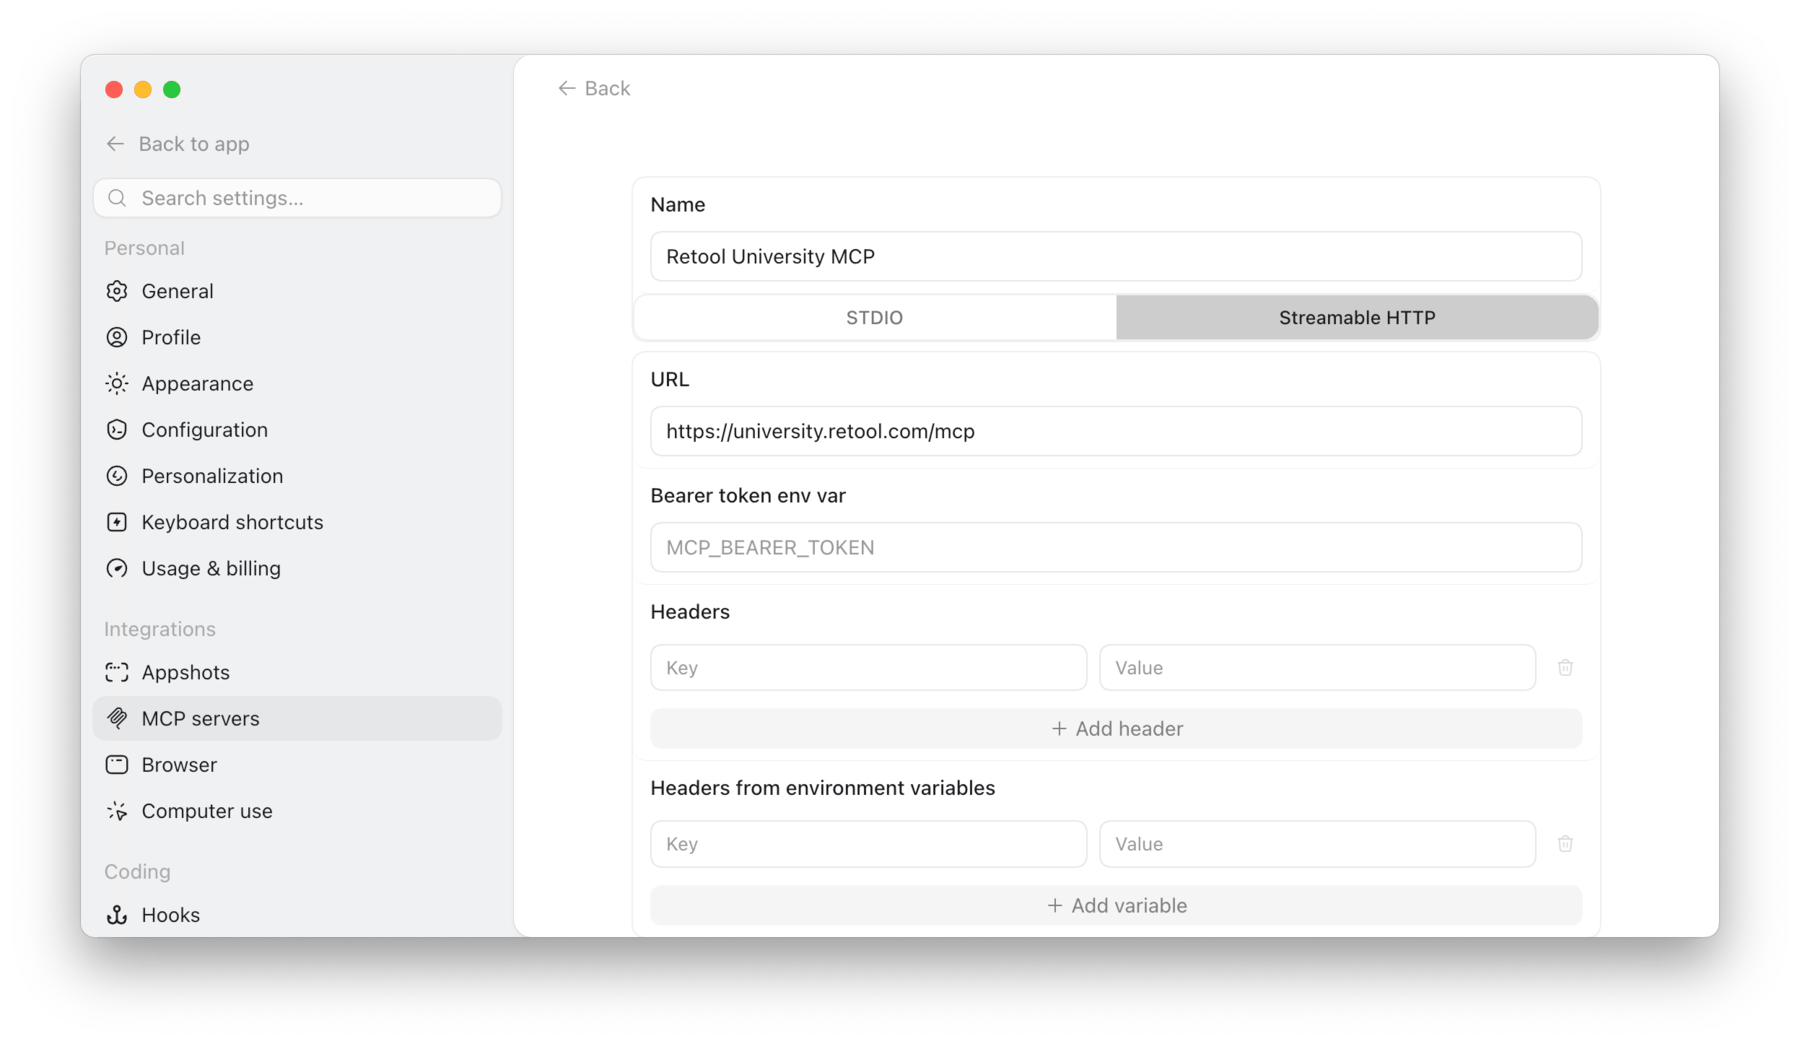Click the Name label

677,204
